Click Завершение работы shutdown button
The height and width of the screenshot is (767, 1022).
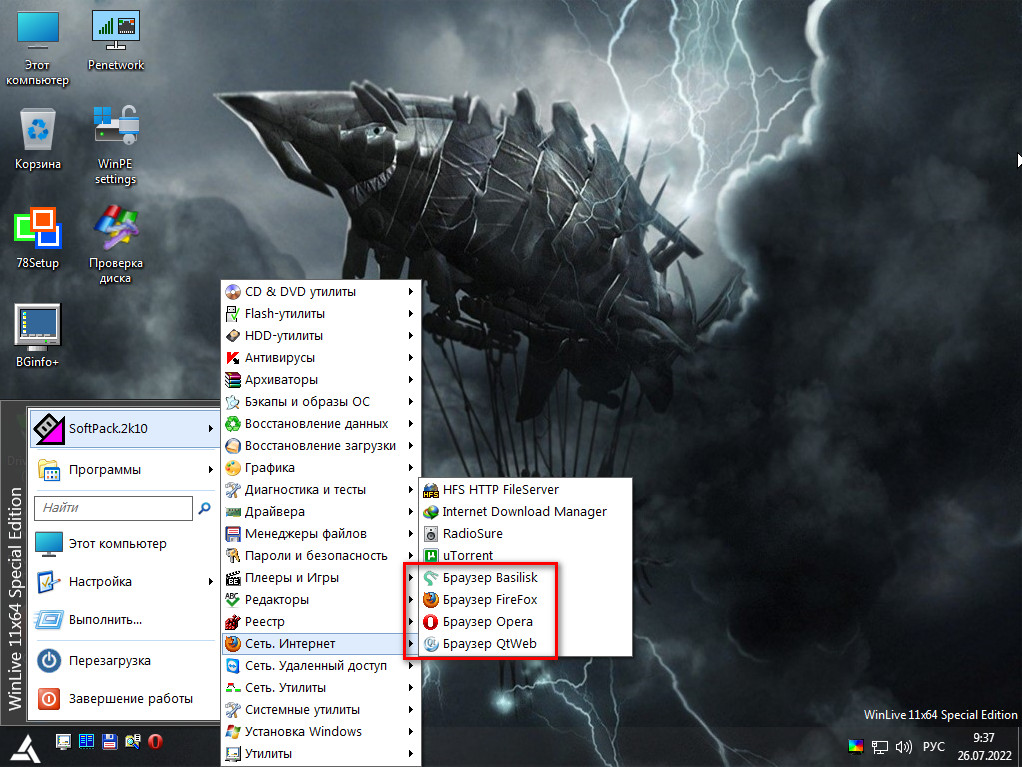(124, 699)
